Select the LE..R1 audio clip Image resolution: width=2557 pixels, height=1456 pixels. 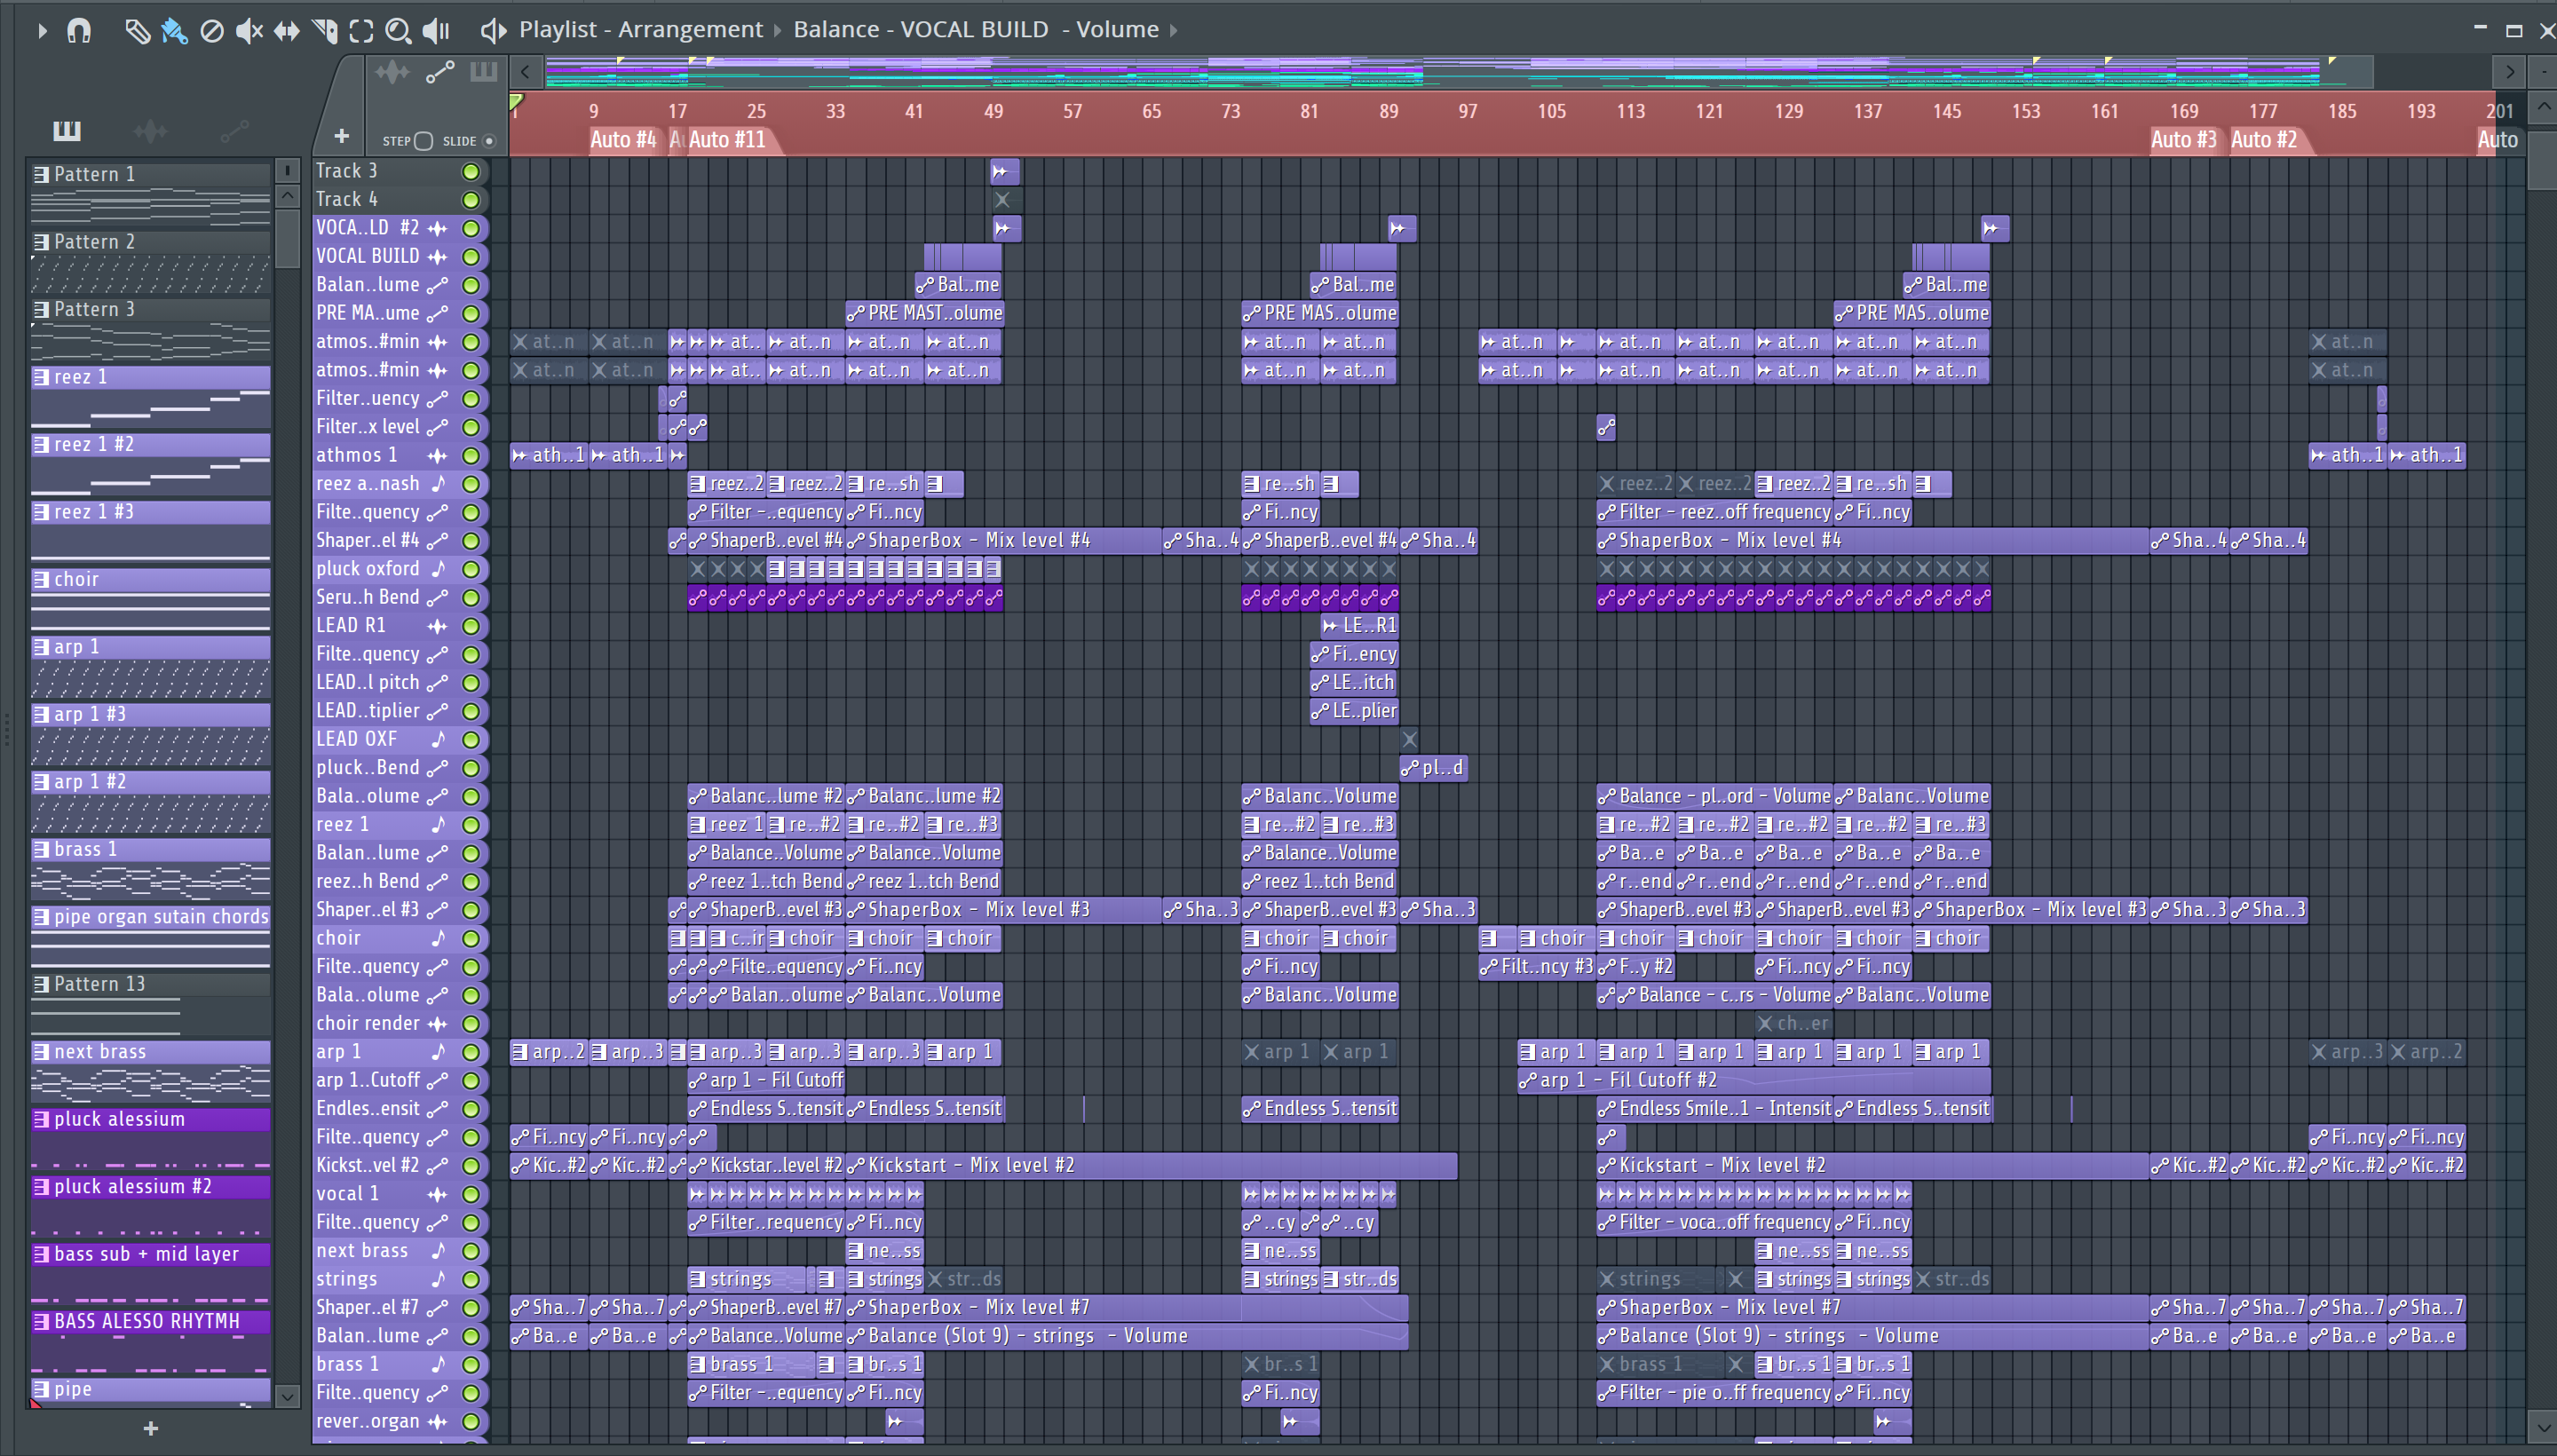pos(1359,626)
